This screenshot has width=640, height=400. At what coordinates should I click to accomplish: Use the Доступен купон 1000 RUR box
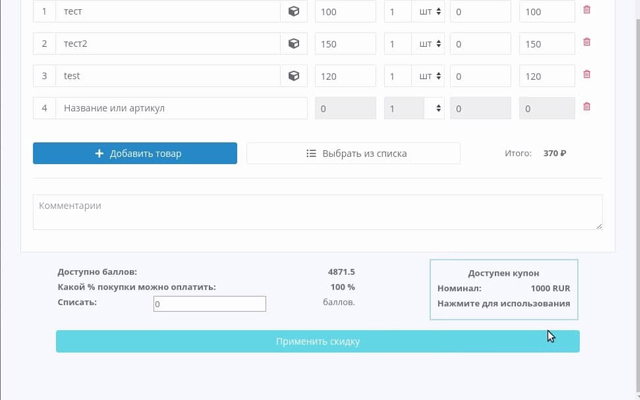click(x=504, y=289)
